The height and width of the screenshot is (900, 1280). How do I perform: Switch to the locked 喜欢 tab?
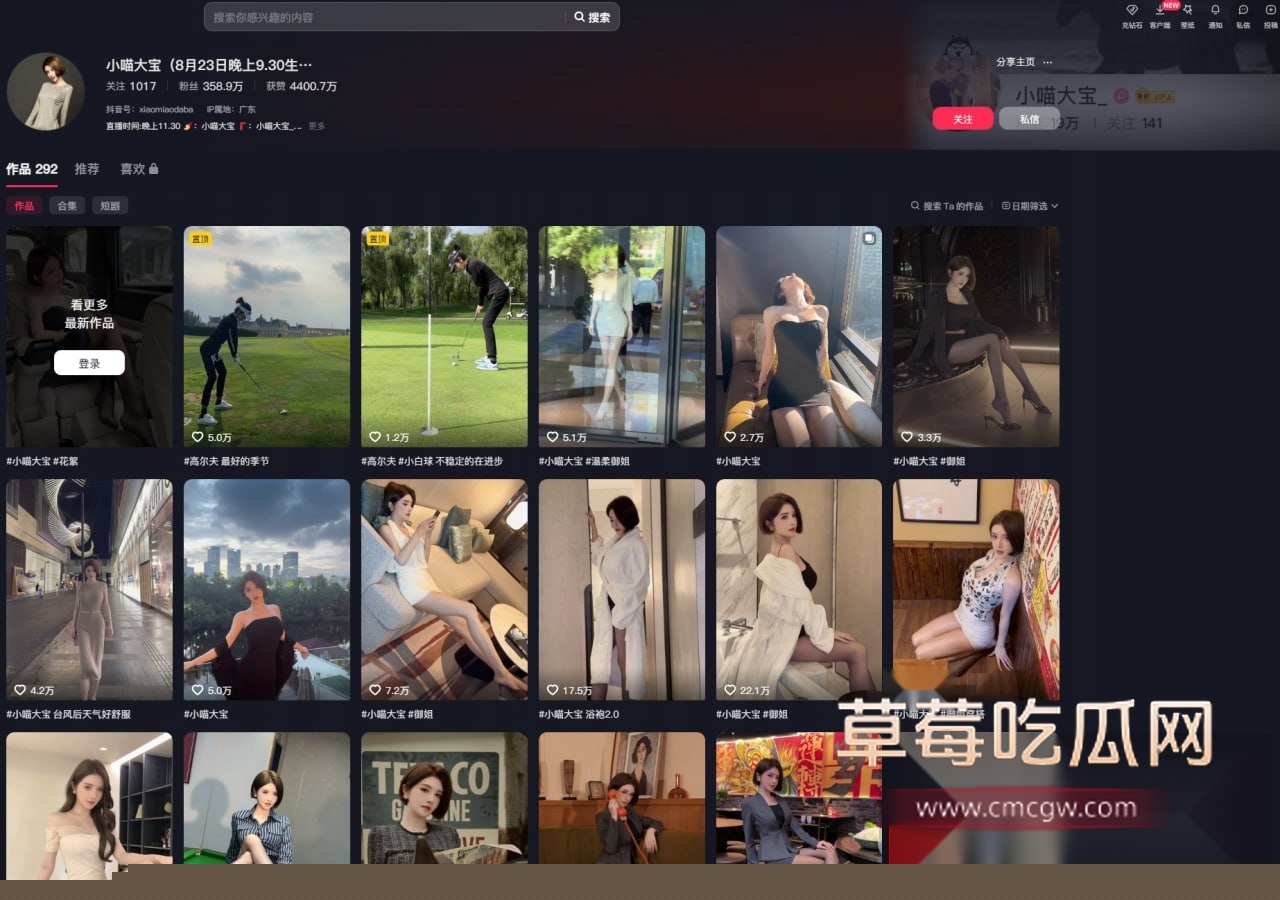[x=139, y=169]
